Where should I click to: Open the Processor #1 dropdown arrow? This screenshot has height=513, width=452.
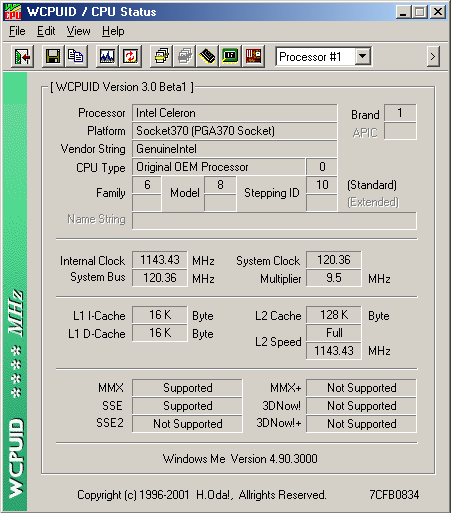(362, 57)
